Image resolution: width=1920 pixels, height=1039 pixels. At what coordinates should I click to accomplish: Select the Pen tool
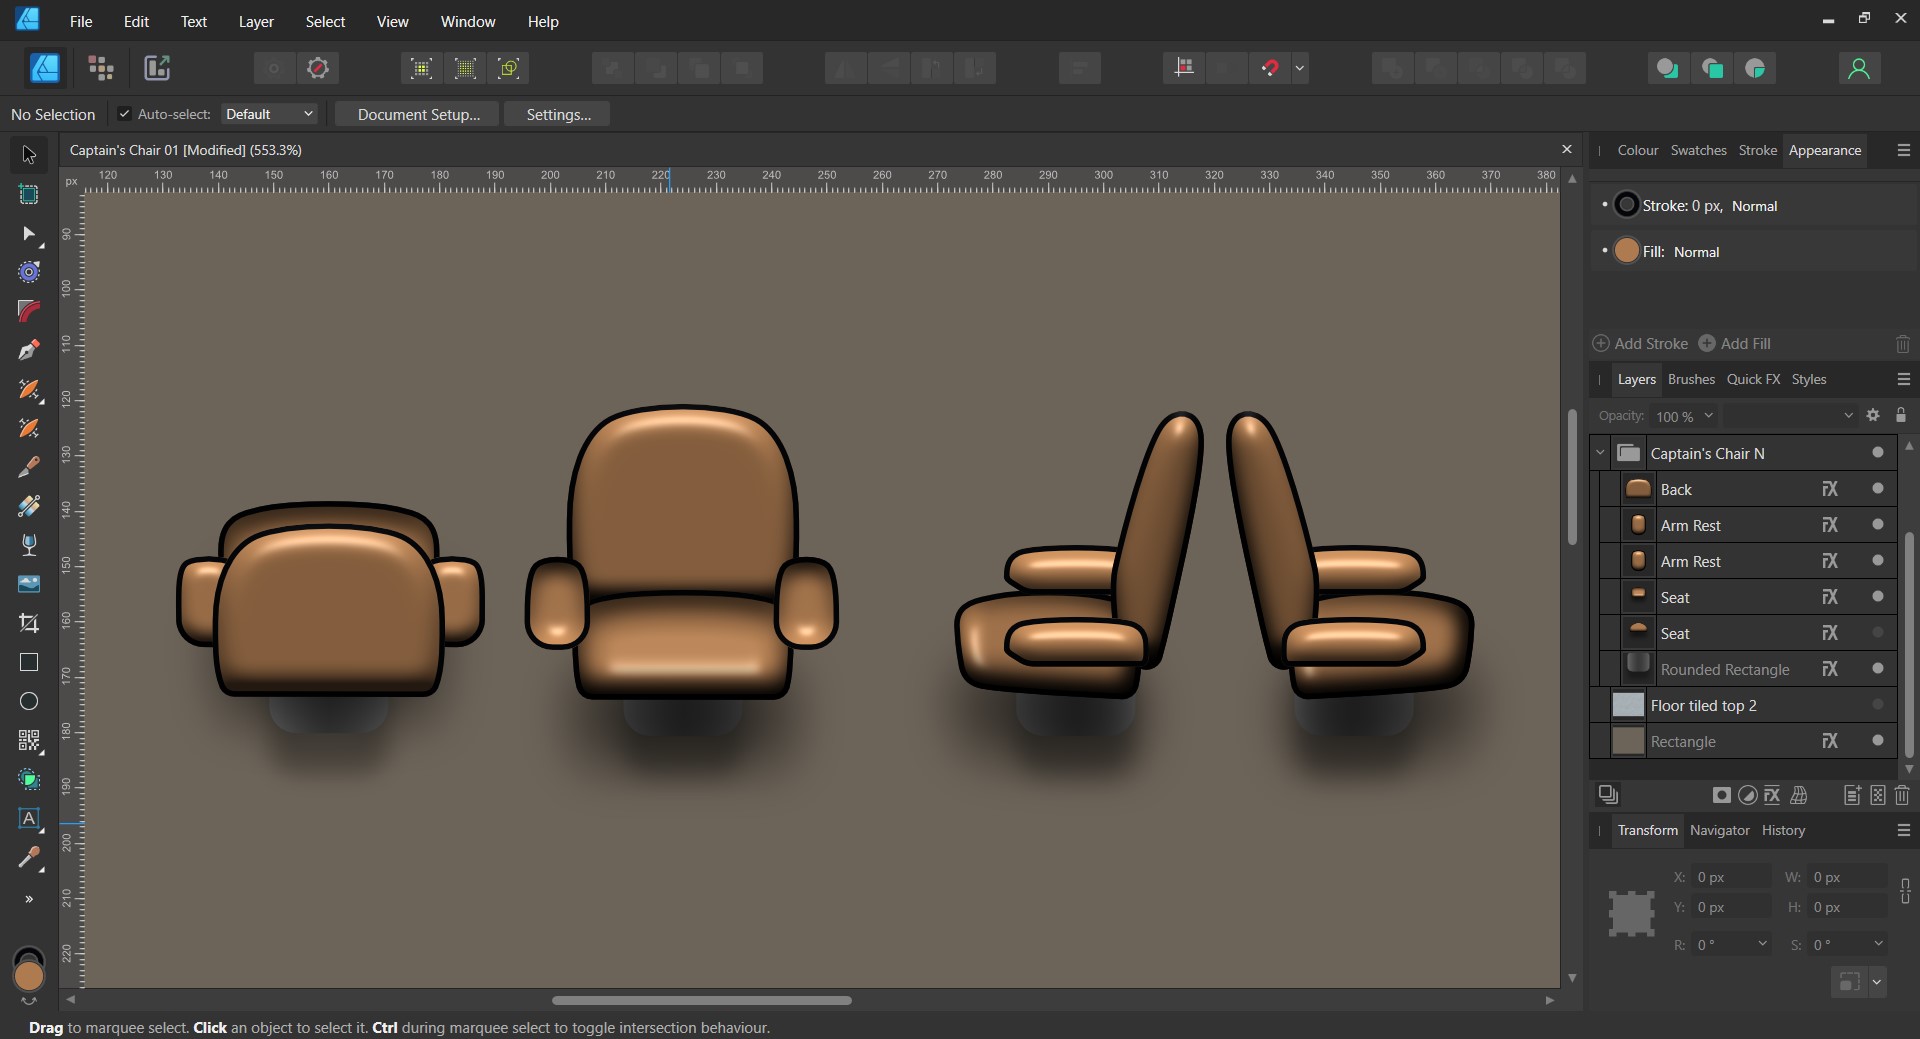pos(29,350)
